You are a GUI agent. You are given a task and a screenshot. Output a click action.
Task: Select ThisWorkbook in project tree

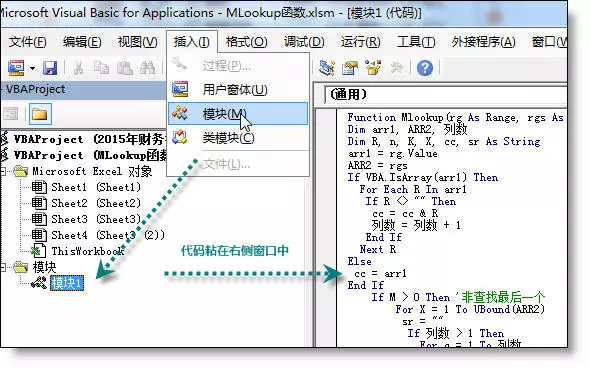pyautogui.click(x=88, y=251)
